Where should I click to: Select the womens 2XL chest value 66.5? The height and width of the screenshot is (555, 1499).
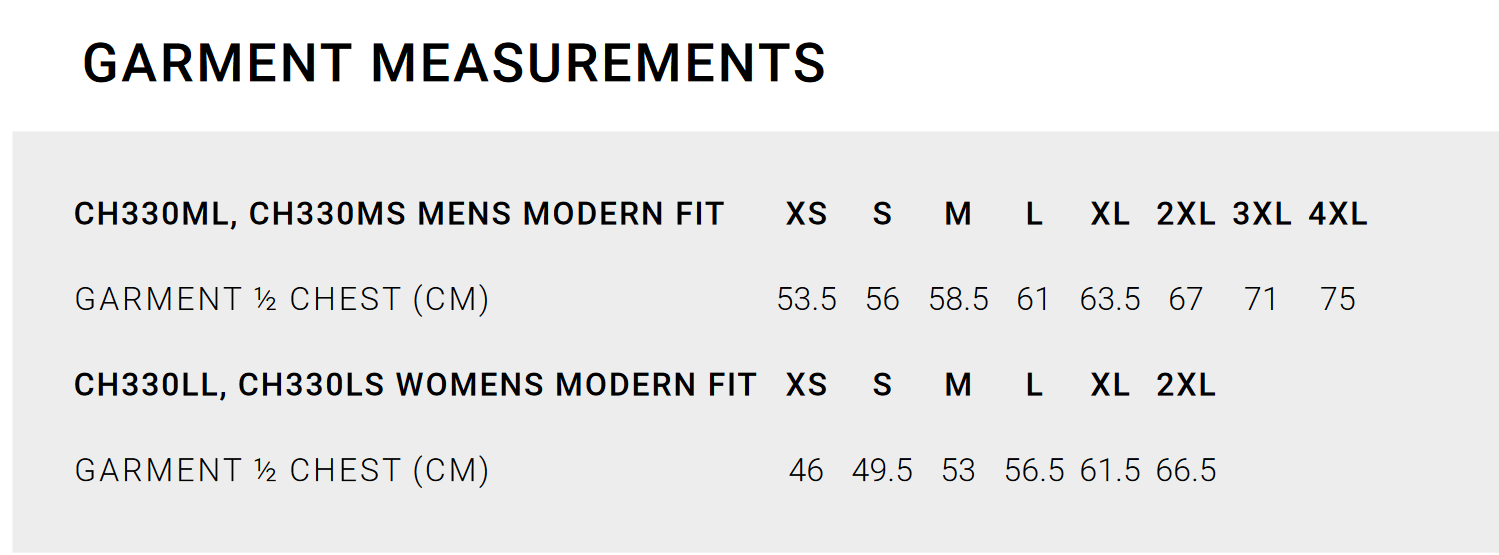[1186, 470]
